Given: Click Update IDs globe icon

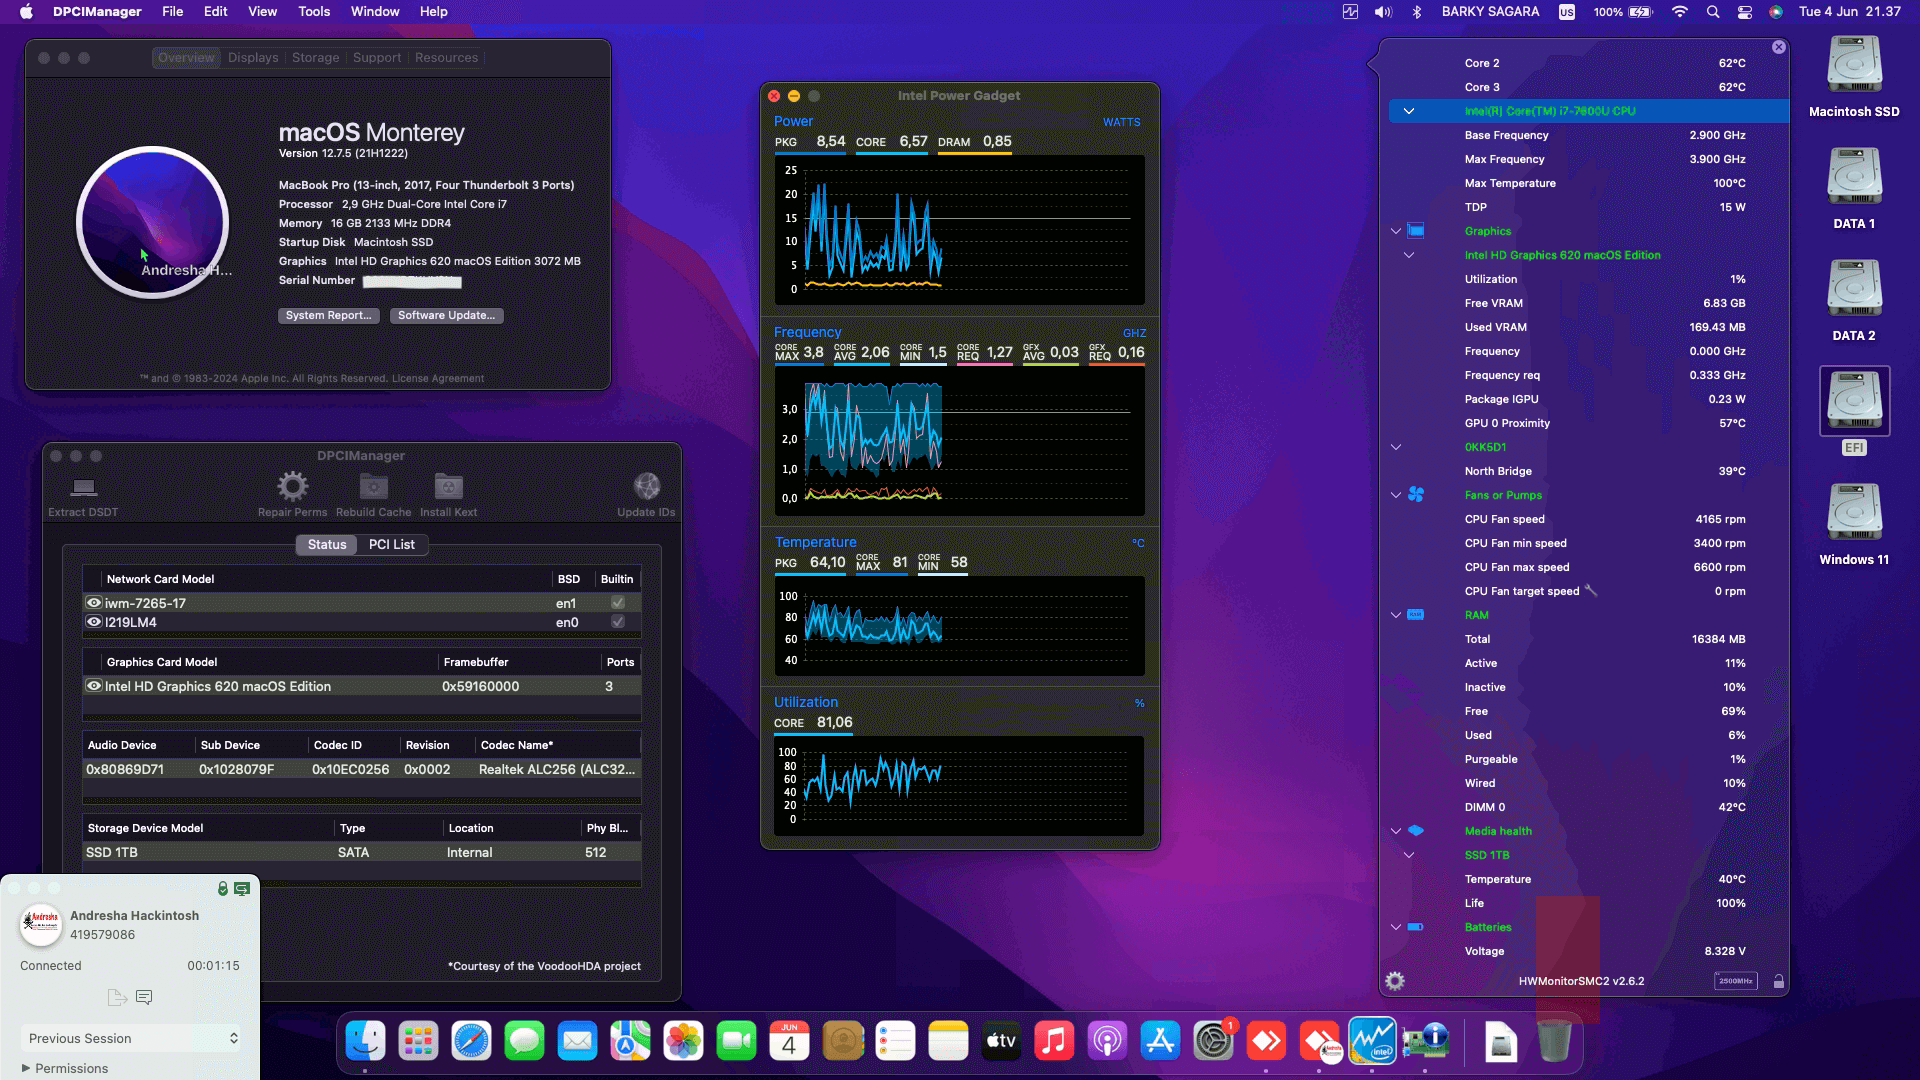Looking at the screenshot, I should (x=647, y=487).
